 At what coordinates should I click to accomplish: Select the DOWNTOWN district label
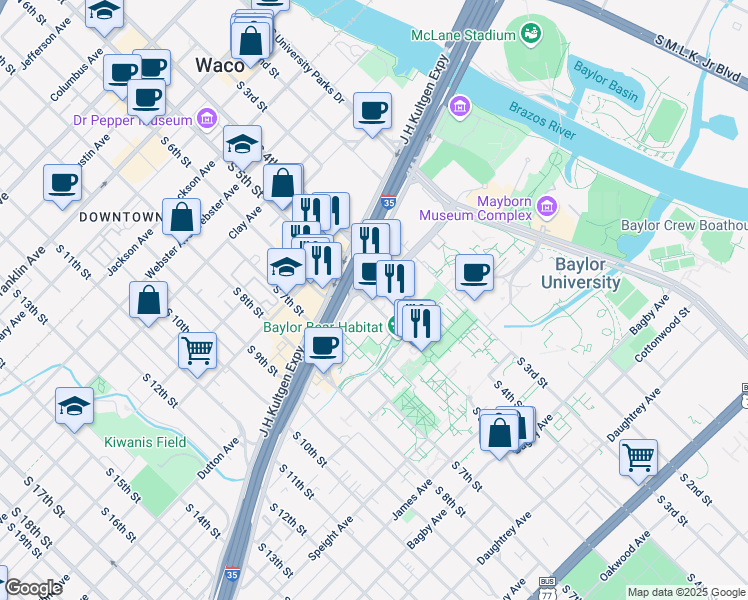point(121,217)
